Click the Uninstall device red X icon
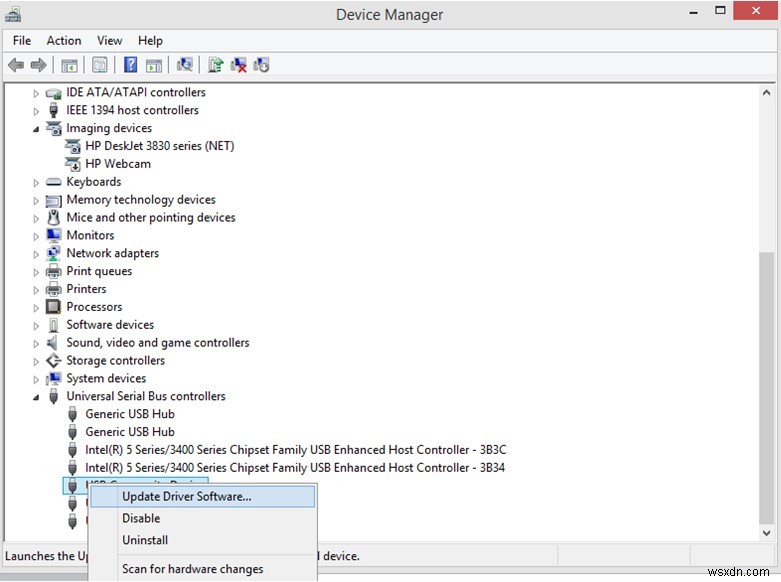This screenshot has width=781, height=582. pyautogui.click(x=239, y=65)
